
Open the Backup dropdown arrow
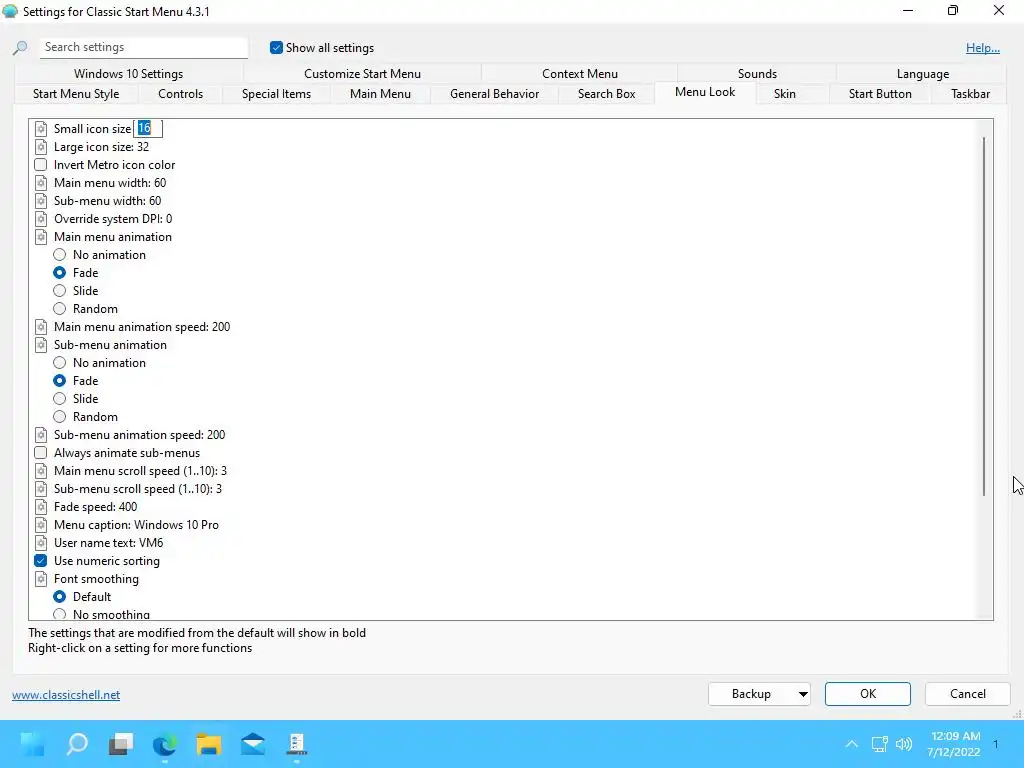[803, 694]
